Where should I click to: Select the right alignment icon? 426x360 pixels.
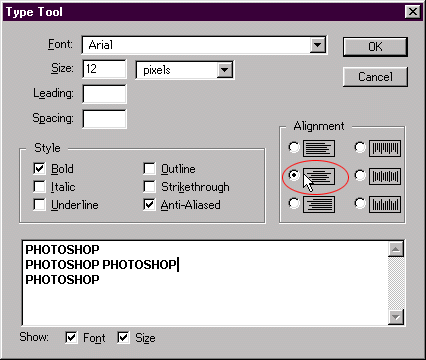point(319,204)
